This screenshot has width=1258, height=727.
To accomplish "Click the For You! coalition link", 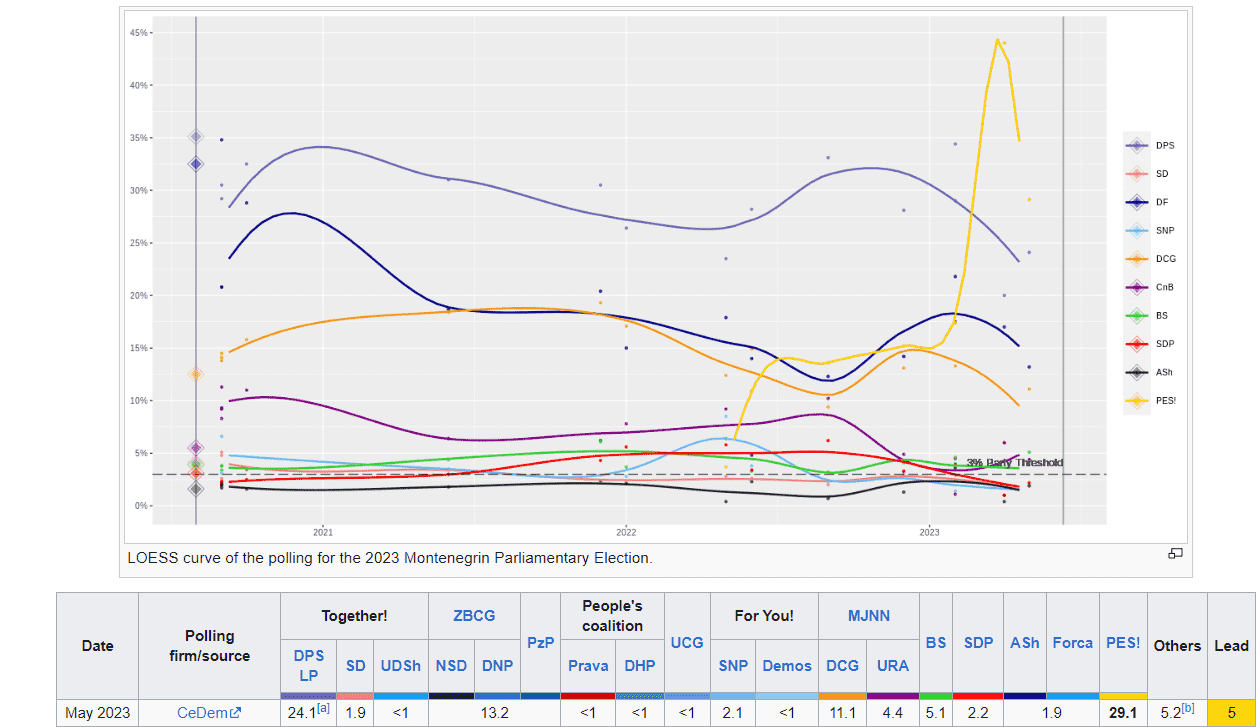I will (x=764, y=616).
